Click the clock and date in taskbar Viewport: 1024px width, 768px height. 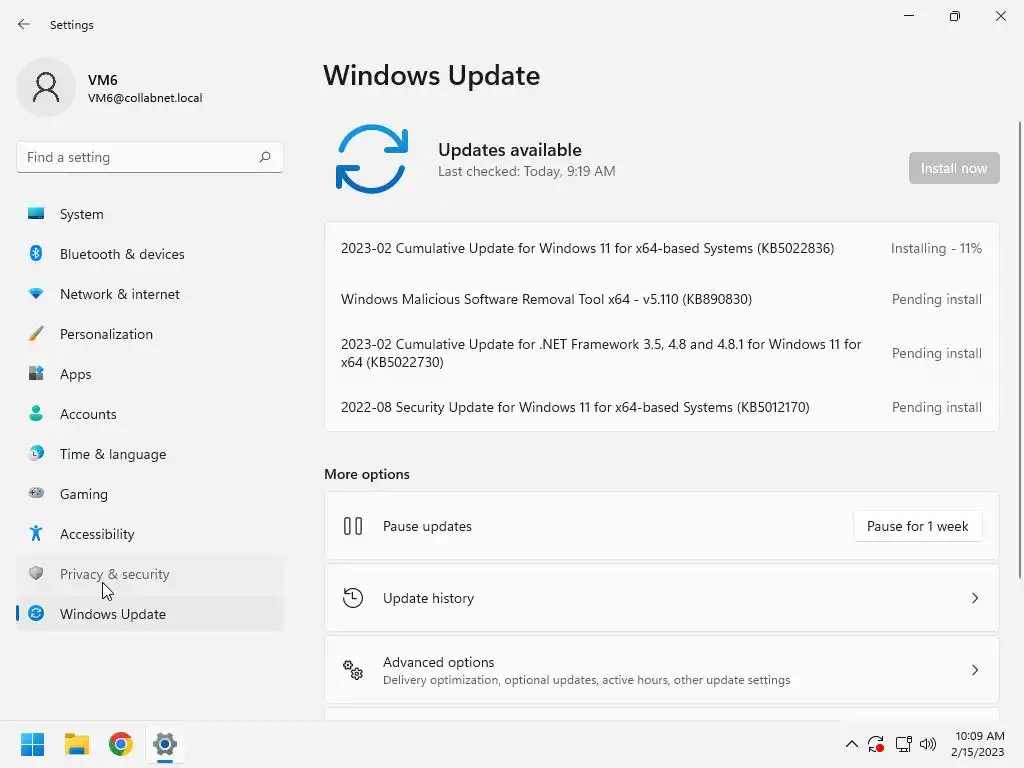click(978, 744)
